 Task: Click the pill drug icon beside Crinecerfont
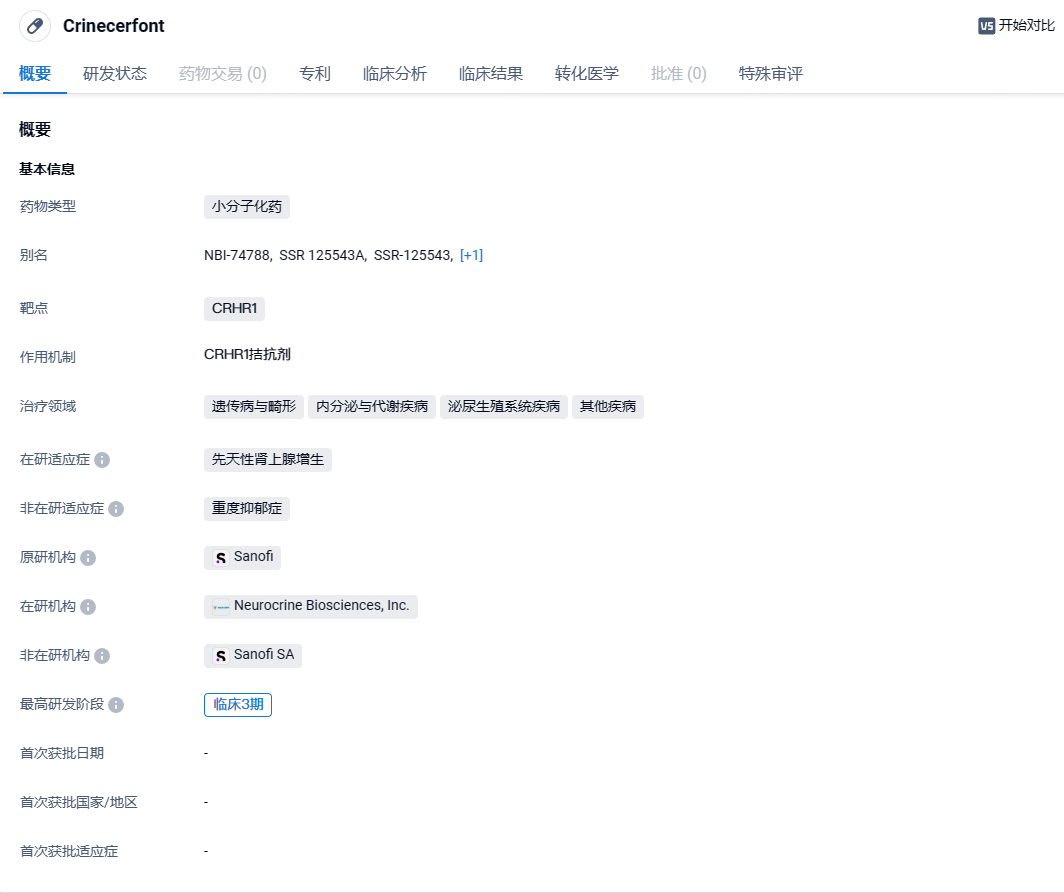click(35, 26)
